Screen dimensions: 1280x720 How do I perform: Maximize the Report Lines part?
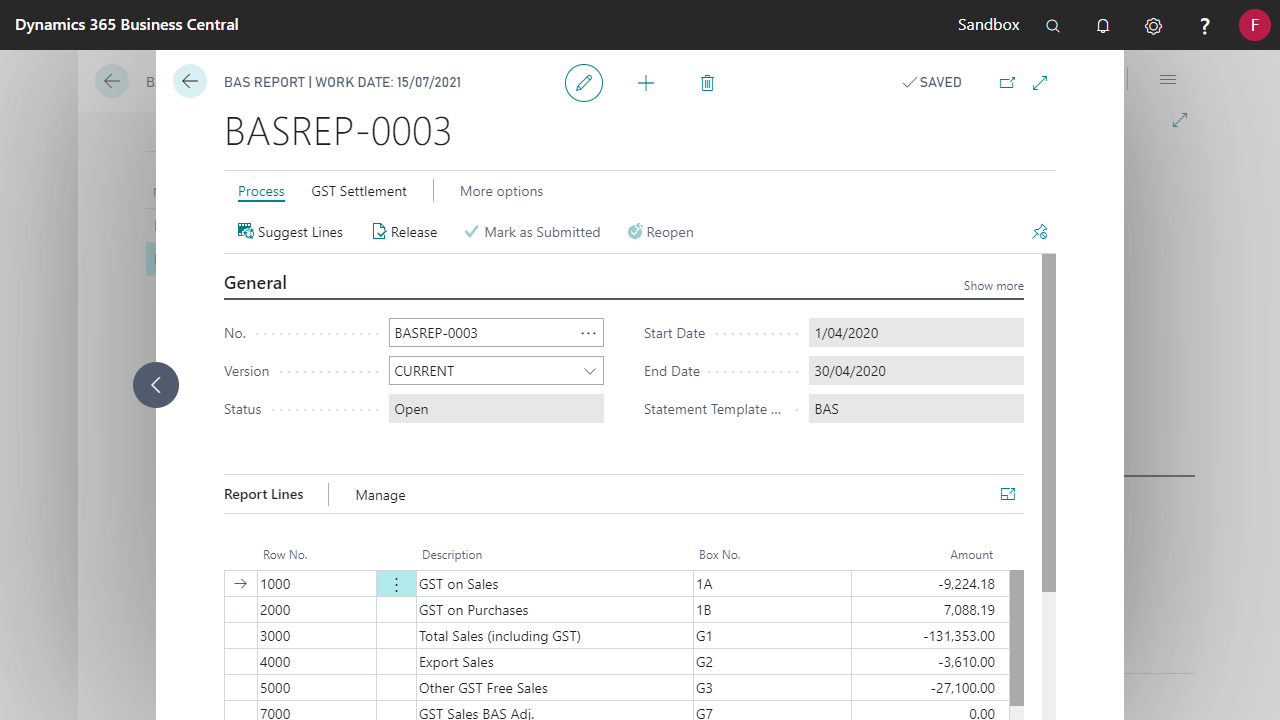1008,494
